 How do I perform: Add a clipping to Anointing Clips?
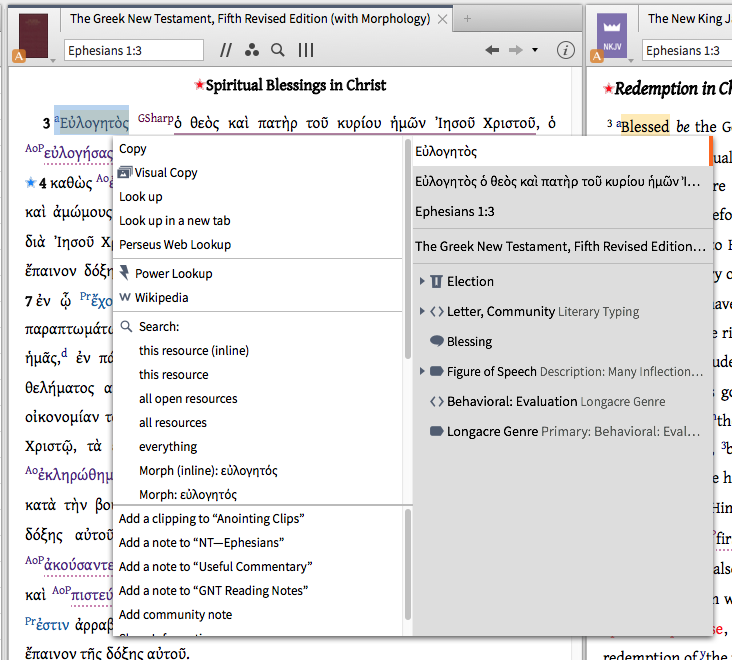click(211, 519)
